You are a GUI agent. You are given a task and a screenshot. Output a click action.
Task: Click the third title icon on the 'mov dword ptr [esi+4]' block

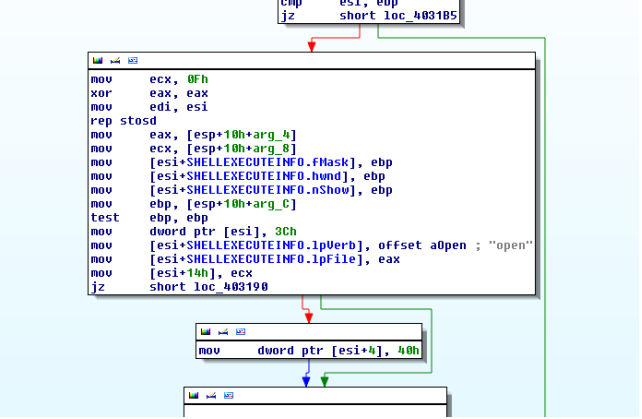pos(240,332)
